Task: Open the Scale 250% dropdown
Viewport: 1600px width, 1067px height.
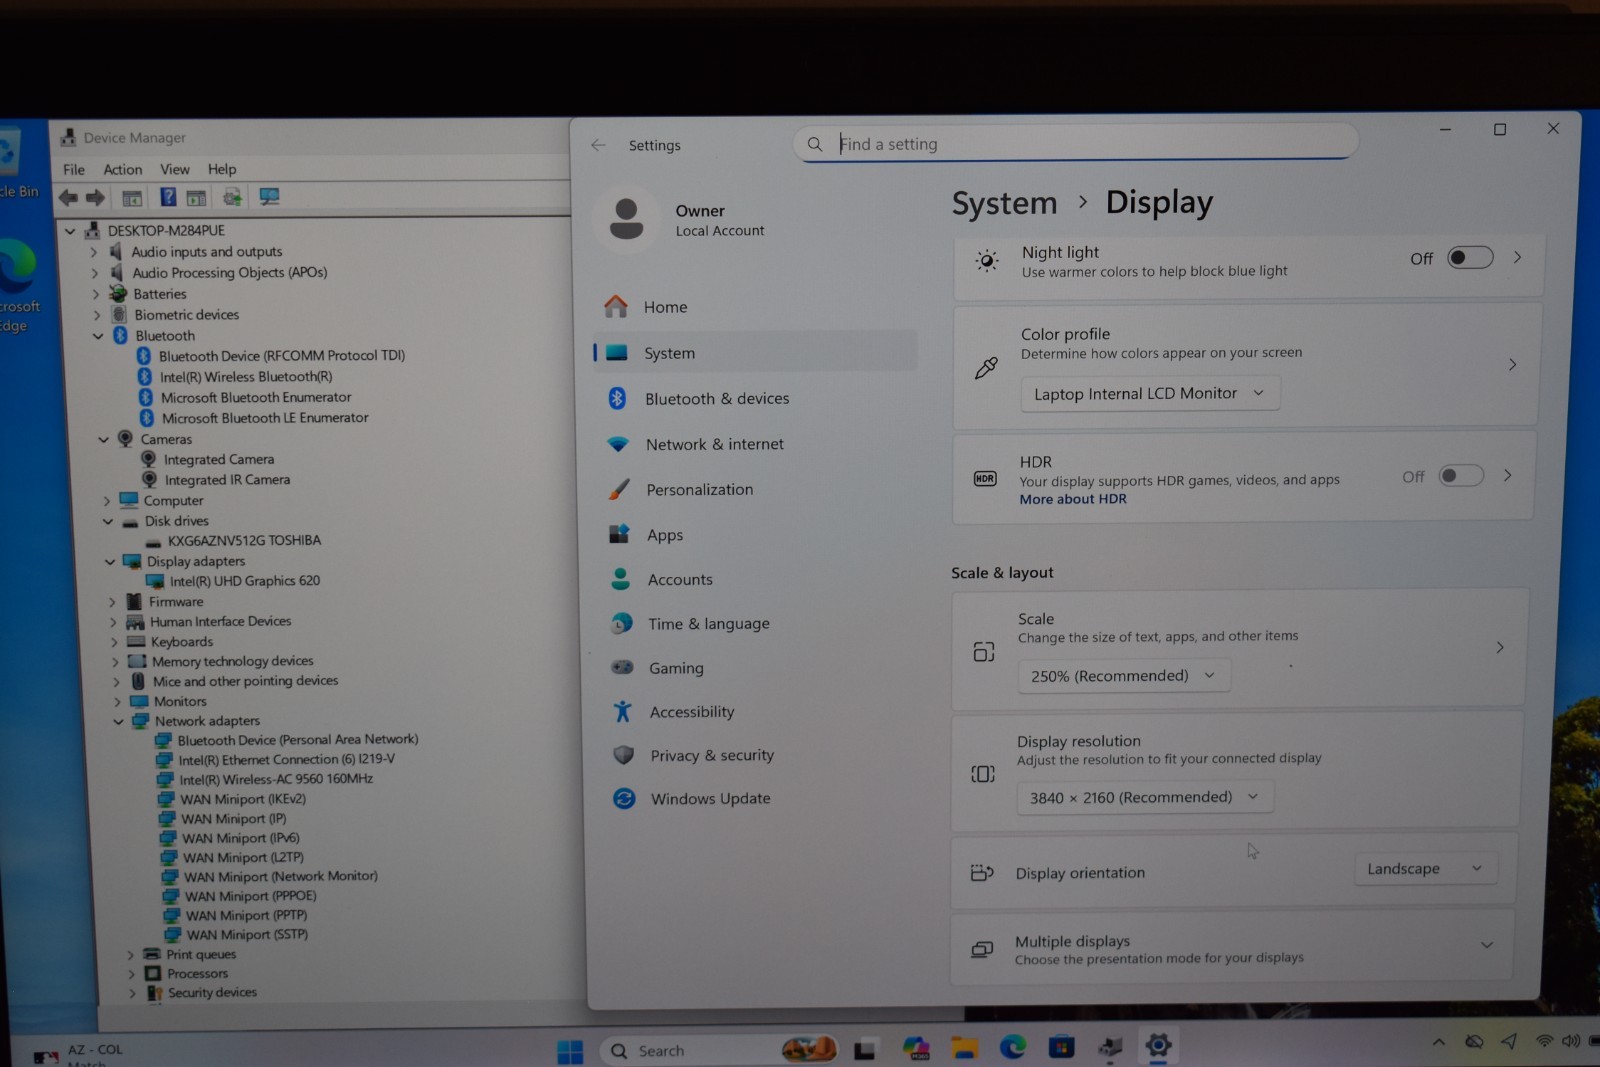Action: coord(1124,676)
